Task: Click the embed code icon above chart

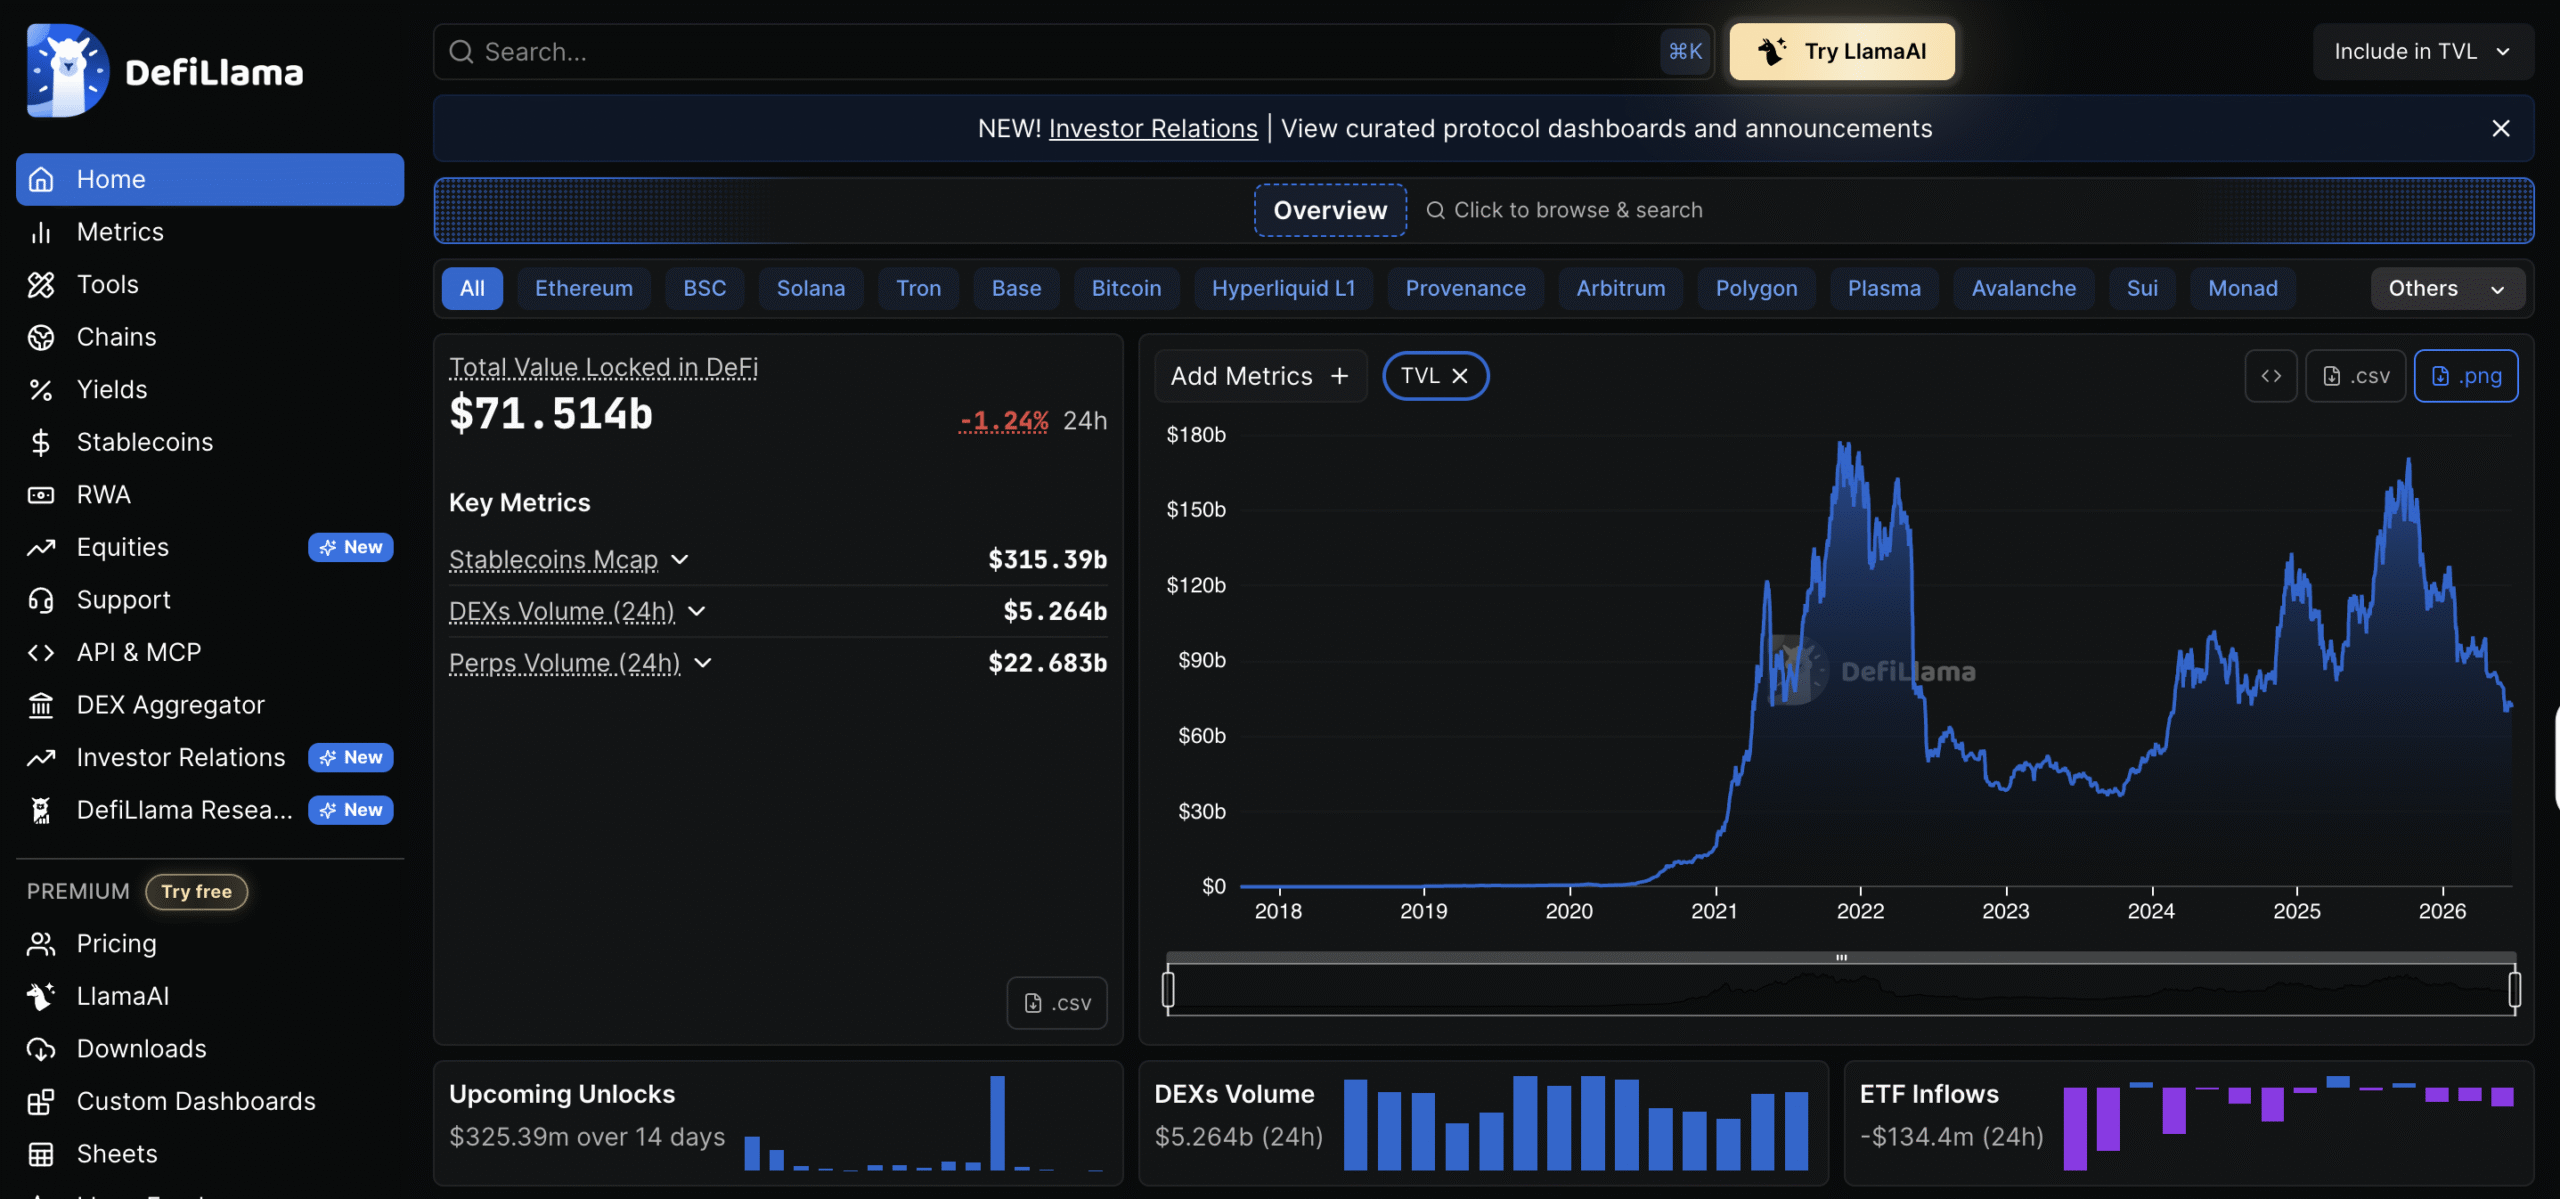Action: coord(2270,376)
